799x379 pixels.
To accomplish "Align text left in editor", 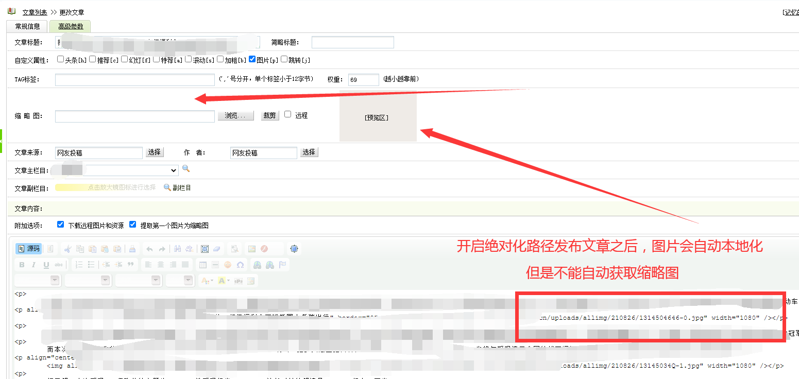I will tap(148, 264).
